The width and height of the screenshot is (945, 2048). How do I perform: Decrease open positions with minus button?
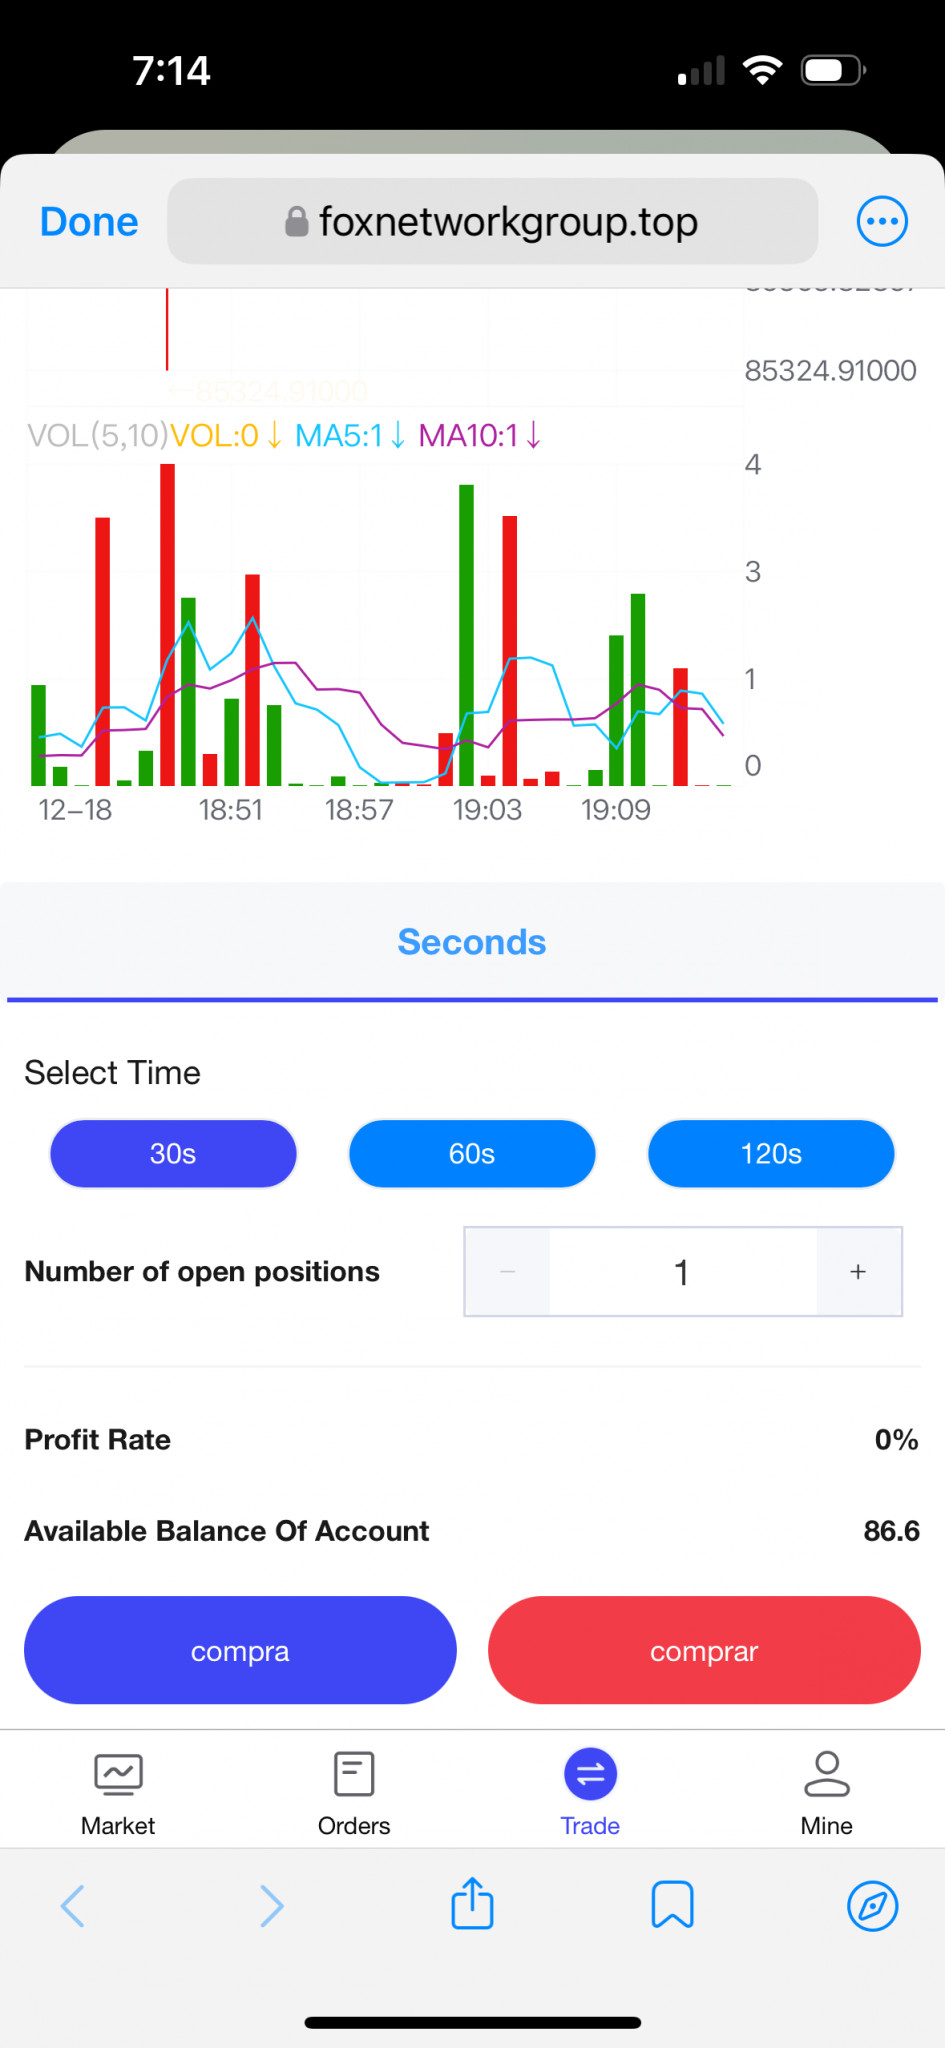(x=507, y=1272)
